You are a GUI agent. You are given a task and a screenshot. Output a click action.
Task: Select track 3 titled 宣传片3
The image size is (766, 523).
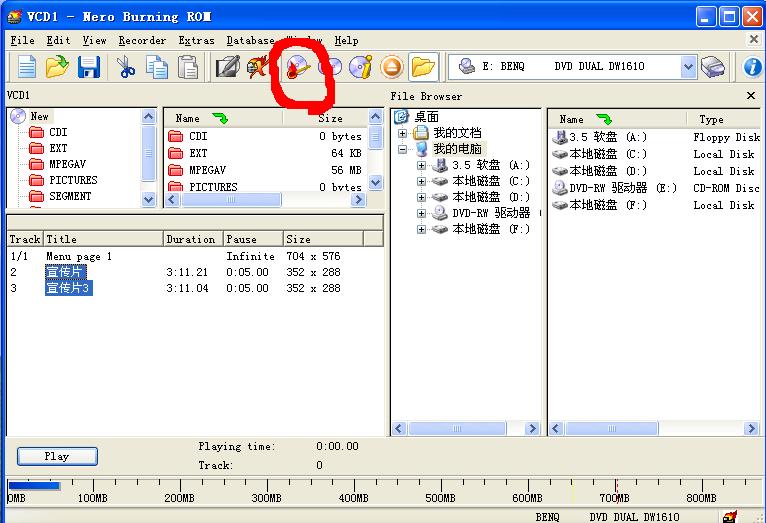coord(68,288)
